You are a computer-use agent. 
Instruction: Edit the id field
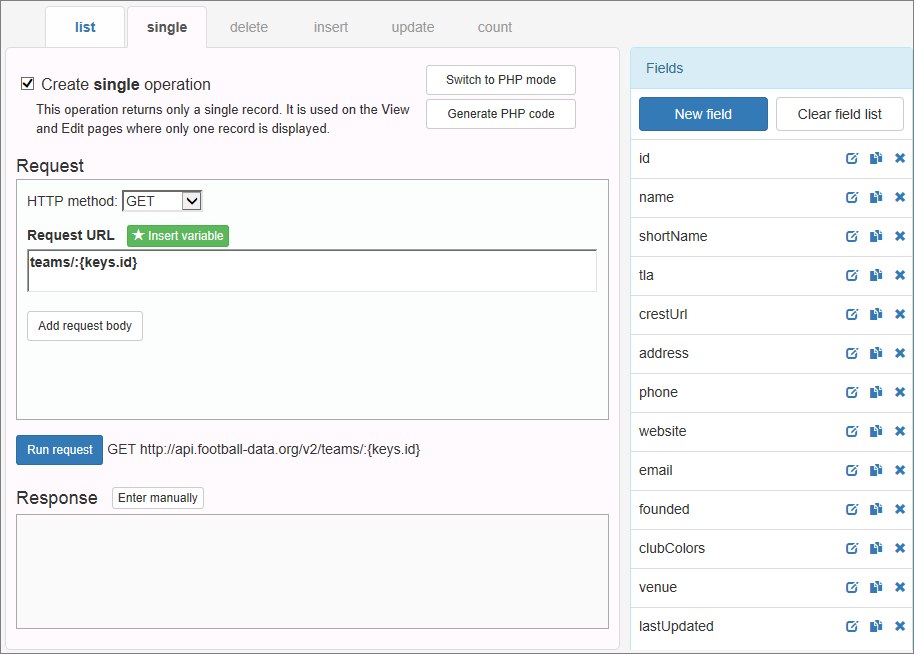click(852, 158)
